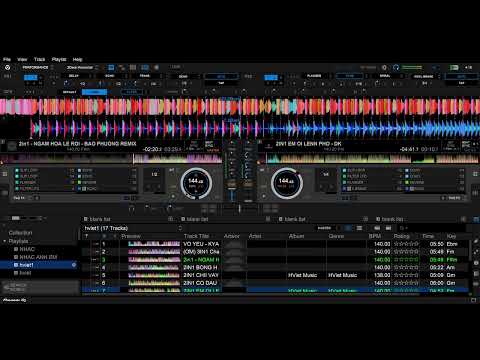Click the rekordbox settings gear icon at top left
The image size is (480, 360).
click(7, 67)
